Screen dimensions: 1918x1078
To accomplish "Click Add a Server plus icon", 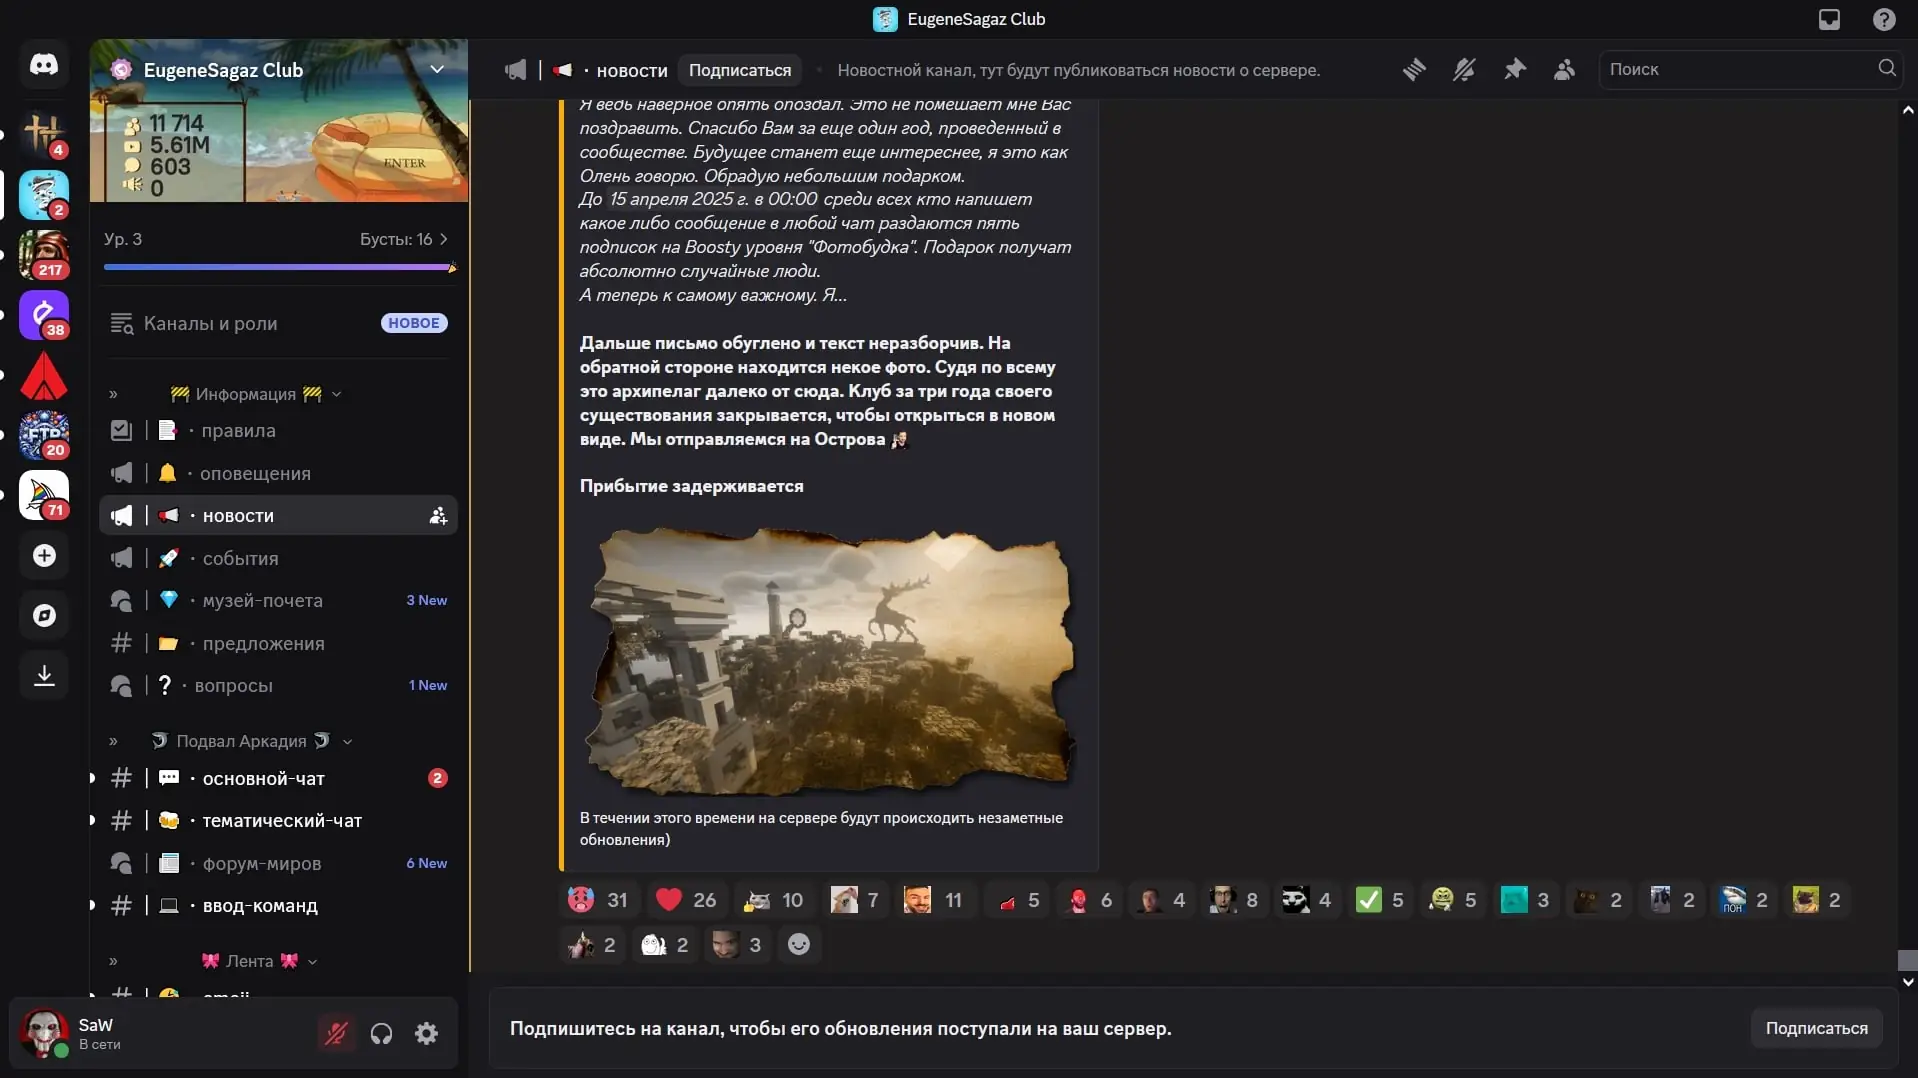I will tap(44, 556).
